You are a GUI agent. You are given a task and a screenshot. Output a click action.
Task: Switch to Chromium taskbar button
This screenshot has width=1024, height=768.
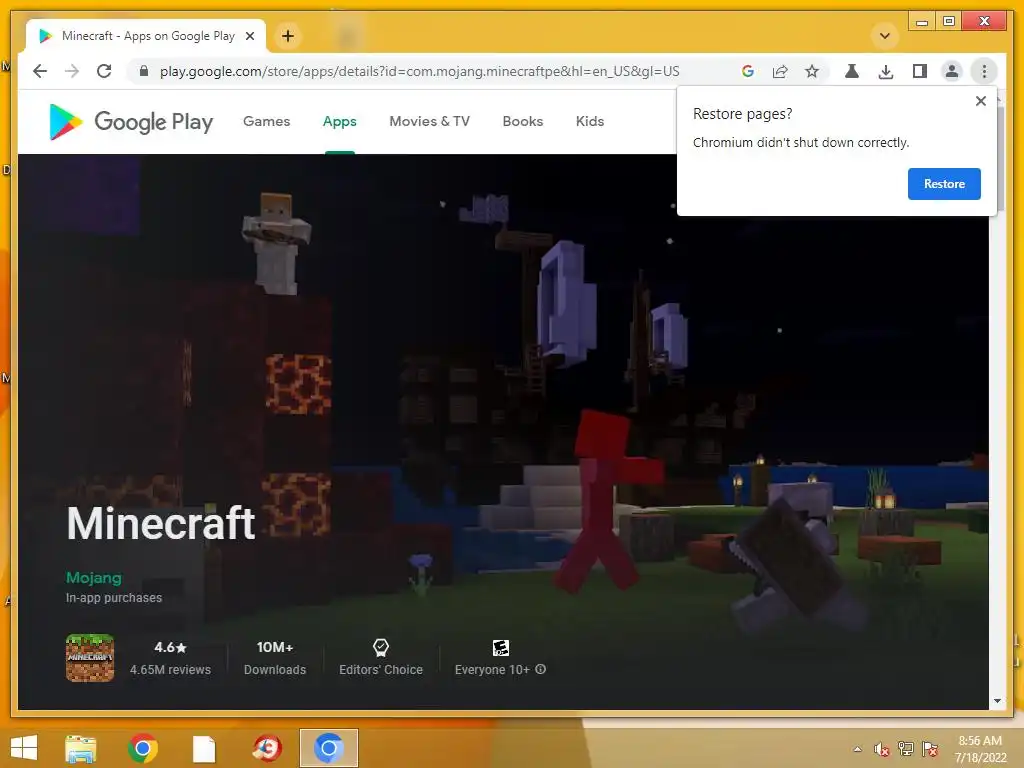[x=328, y=748]
